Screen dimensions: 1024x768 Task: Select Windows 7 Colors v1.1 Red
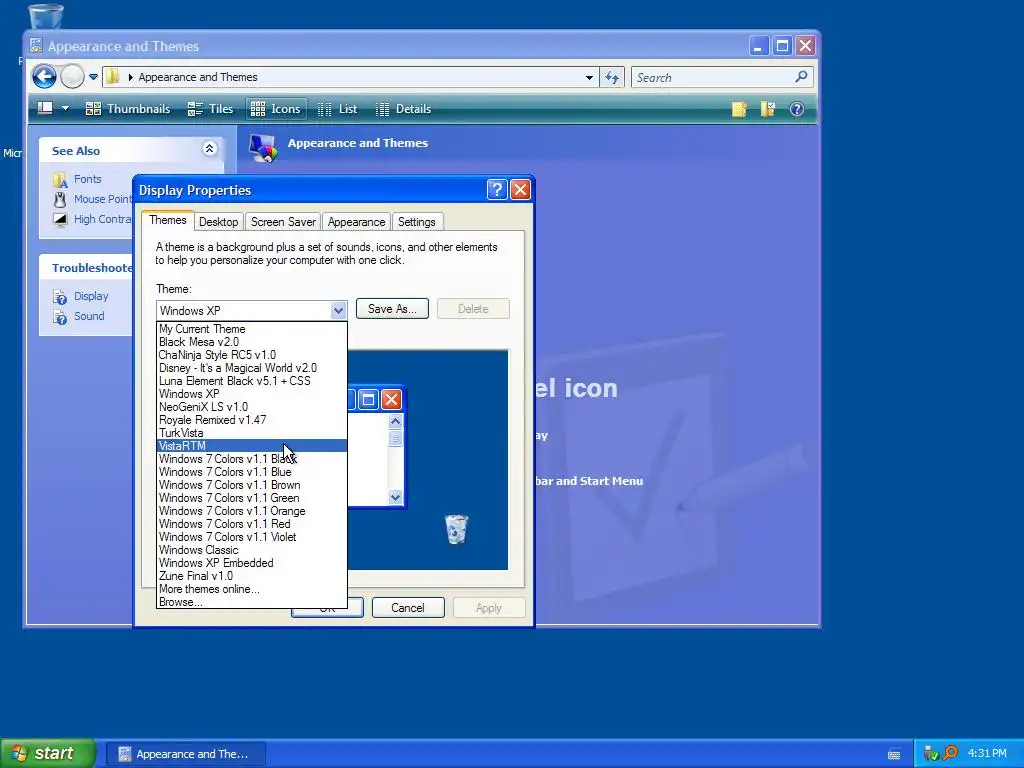coord(252,524)
